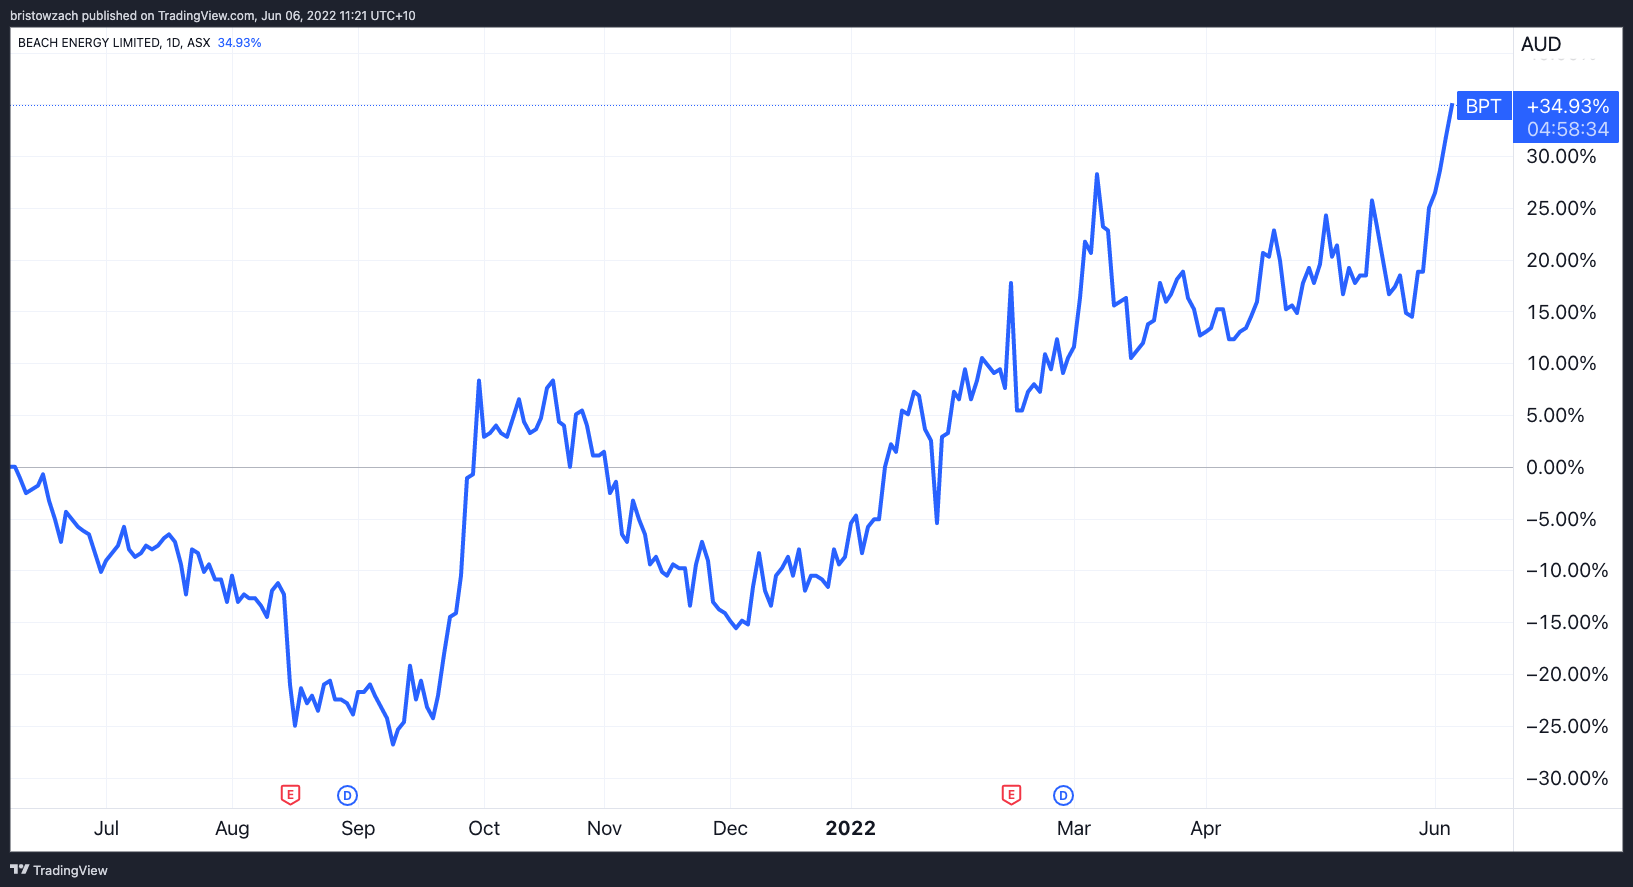Image resolution: width=1633 pixels, height=887 pixels.
Task: Click the 10.00% axis label
Action: click(x=1561, y=363)
